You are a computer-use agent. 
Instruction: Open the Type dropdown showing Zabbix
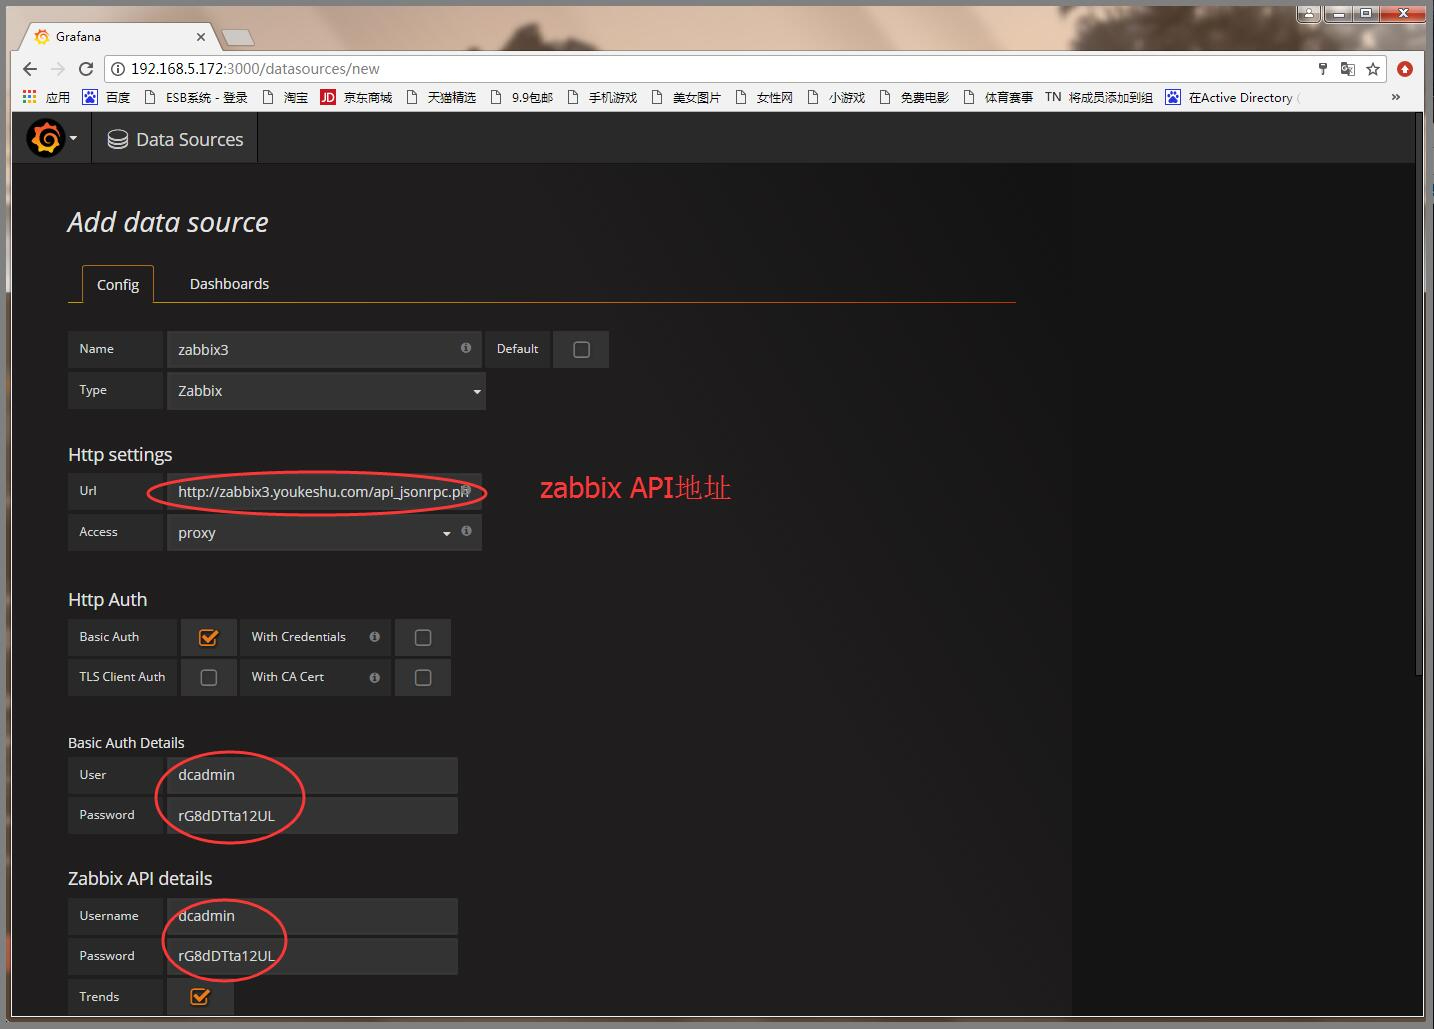point(326,391)
